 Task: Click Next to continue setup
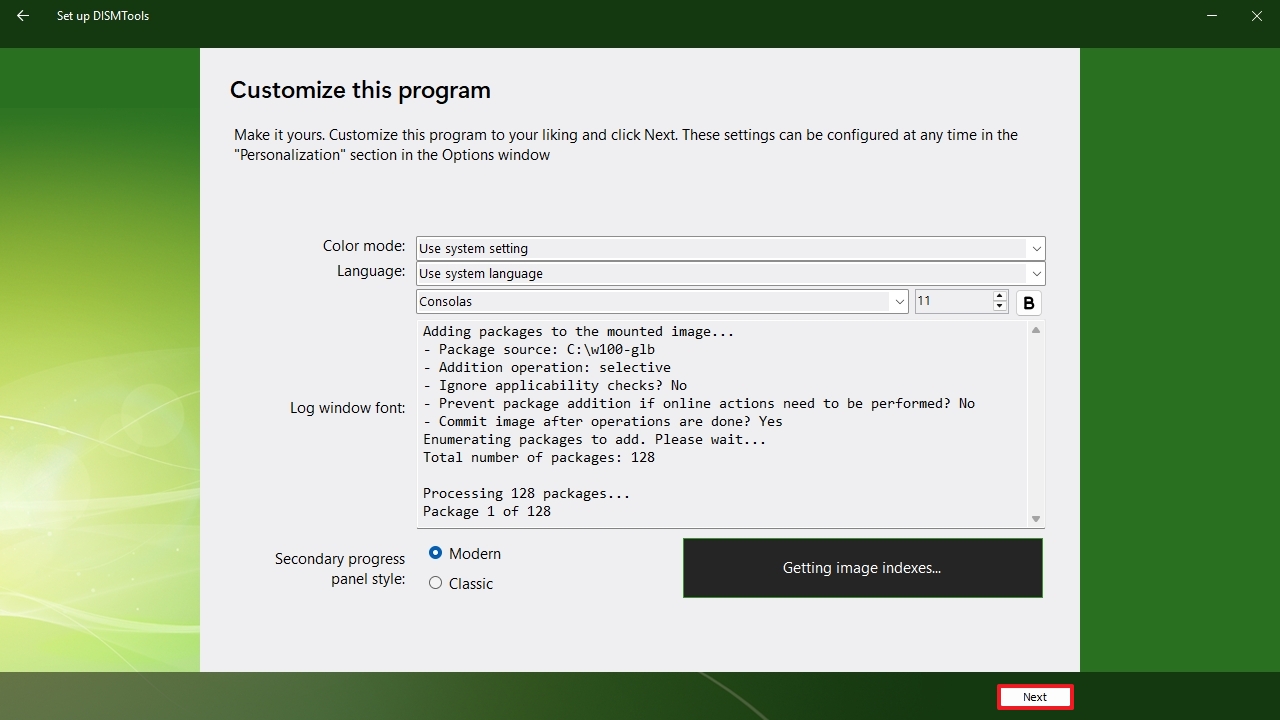[x=1035, y=697]
